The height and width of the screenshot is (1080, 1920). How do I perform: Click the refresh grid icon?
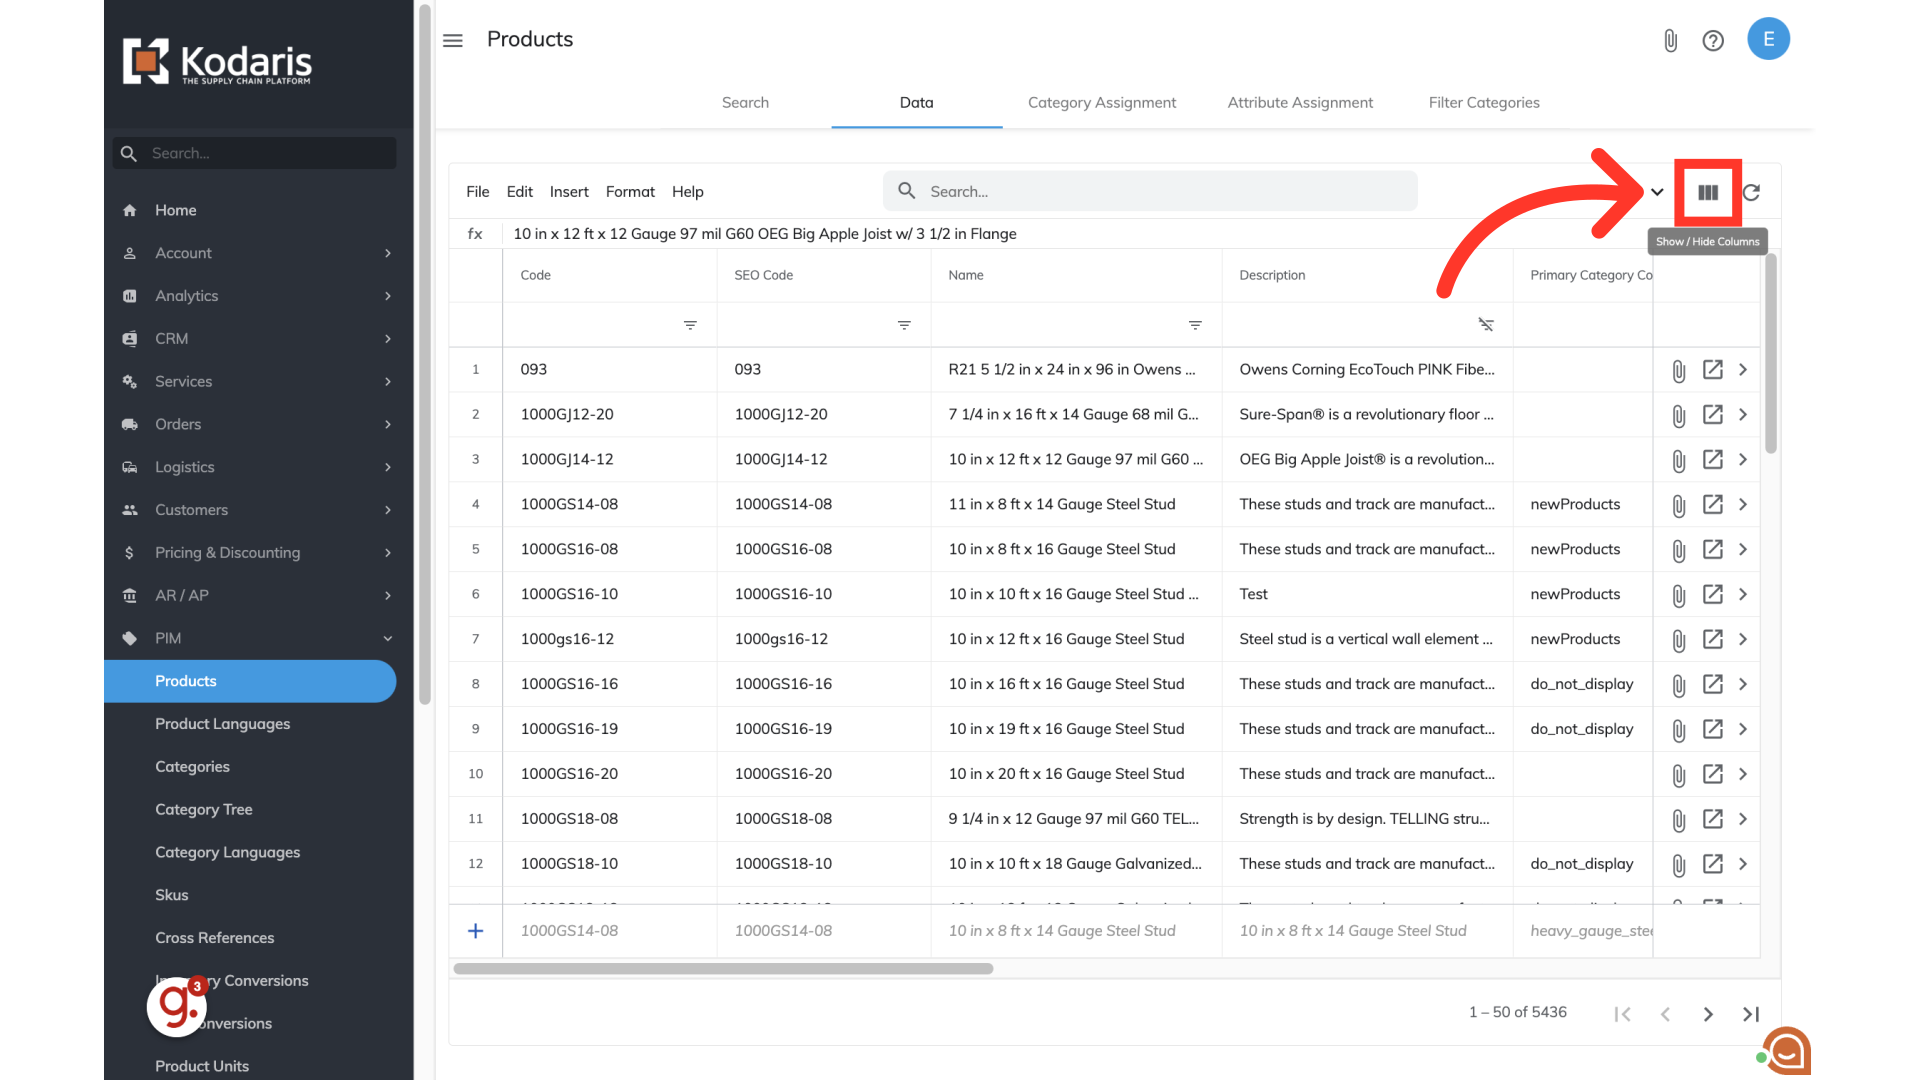pyautogui.click(x=1751, y=192)
